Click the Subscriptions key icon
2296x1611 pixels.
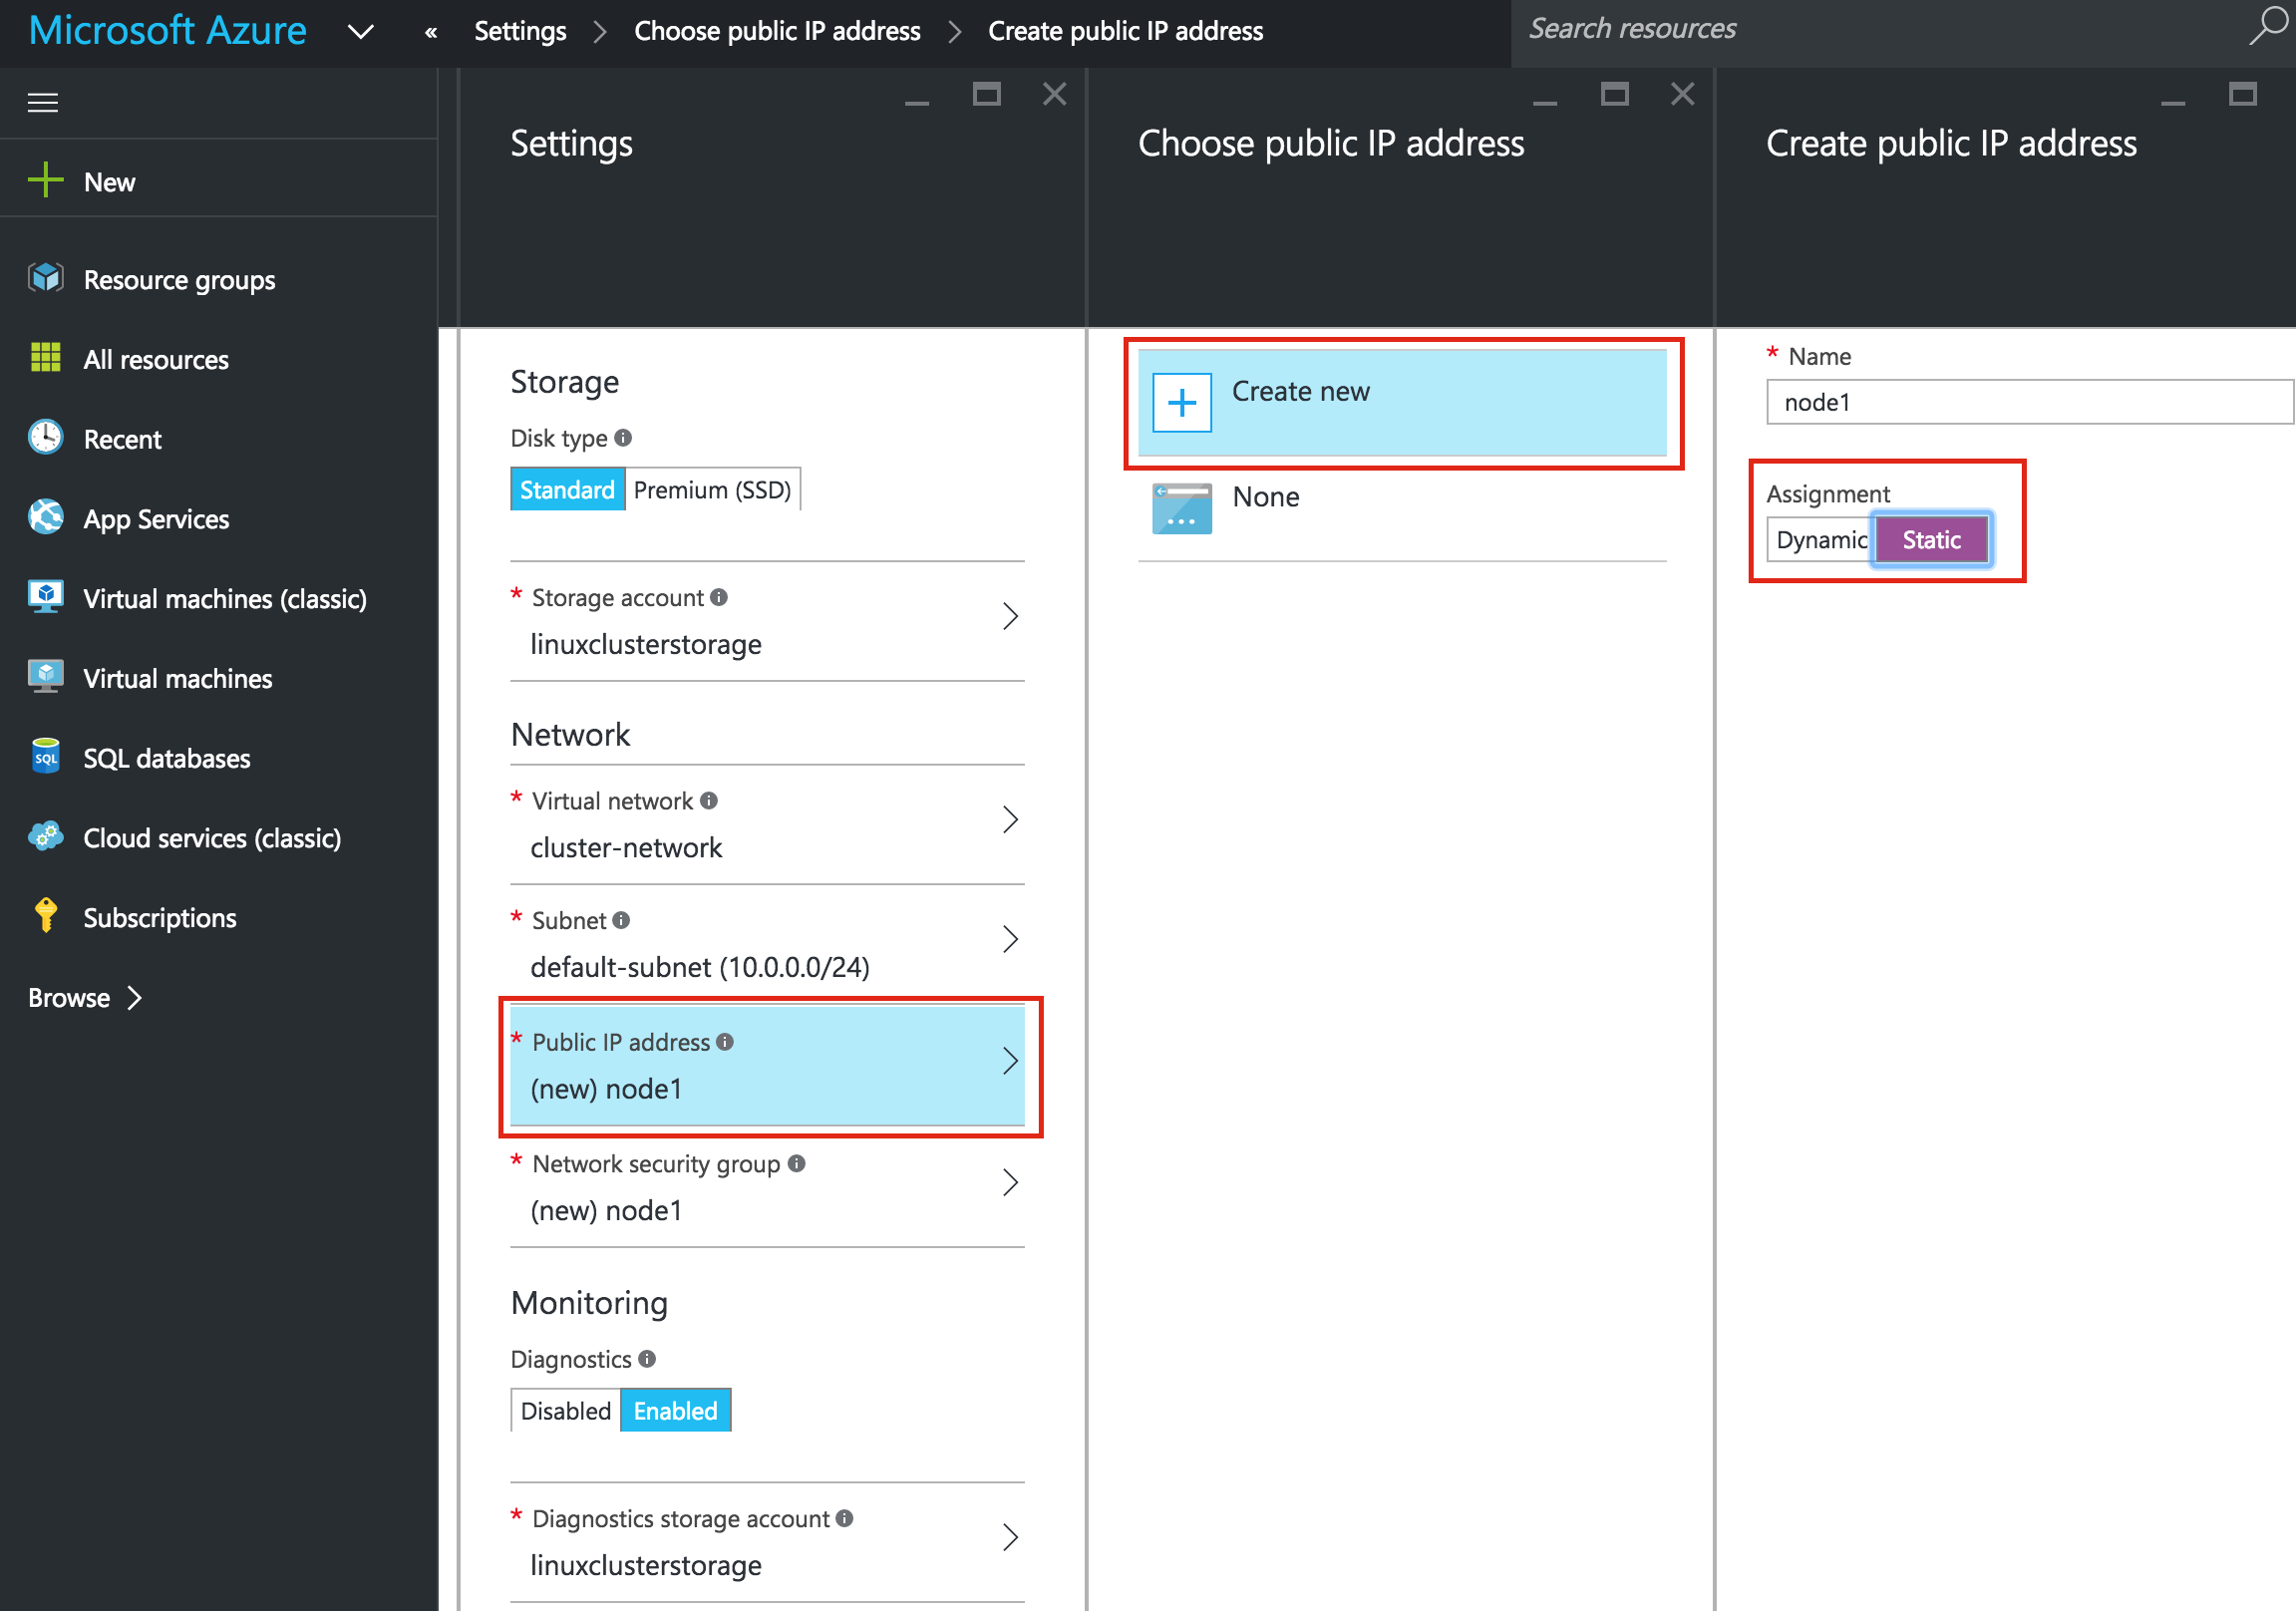[46, 916]
